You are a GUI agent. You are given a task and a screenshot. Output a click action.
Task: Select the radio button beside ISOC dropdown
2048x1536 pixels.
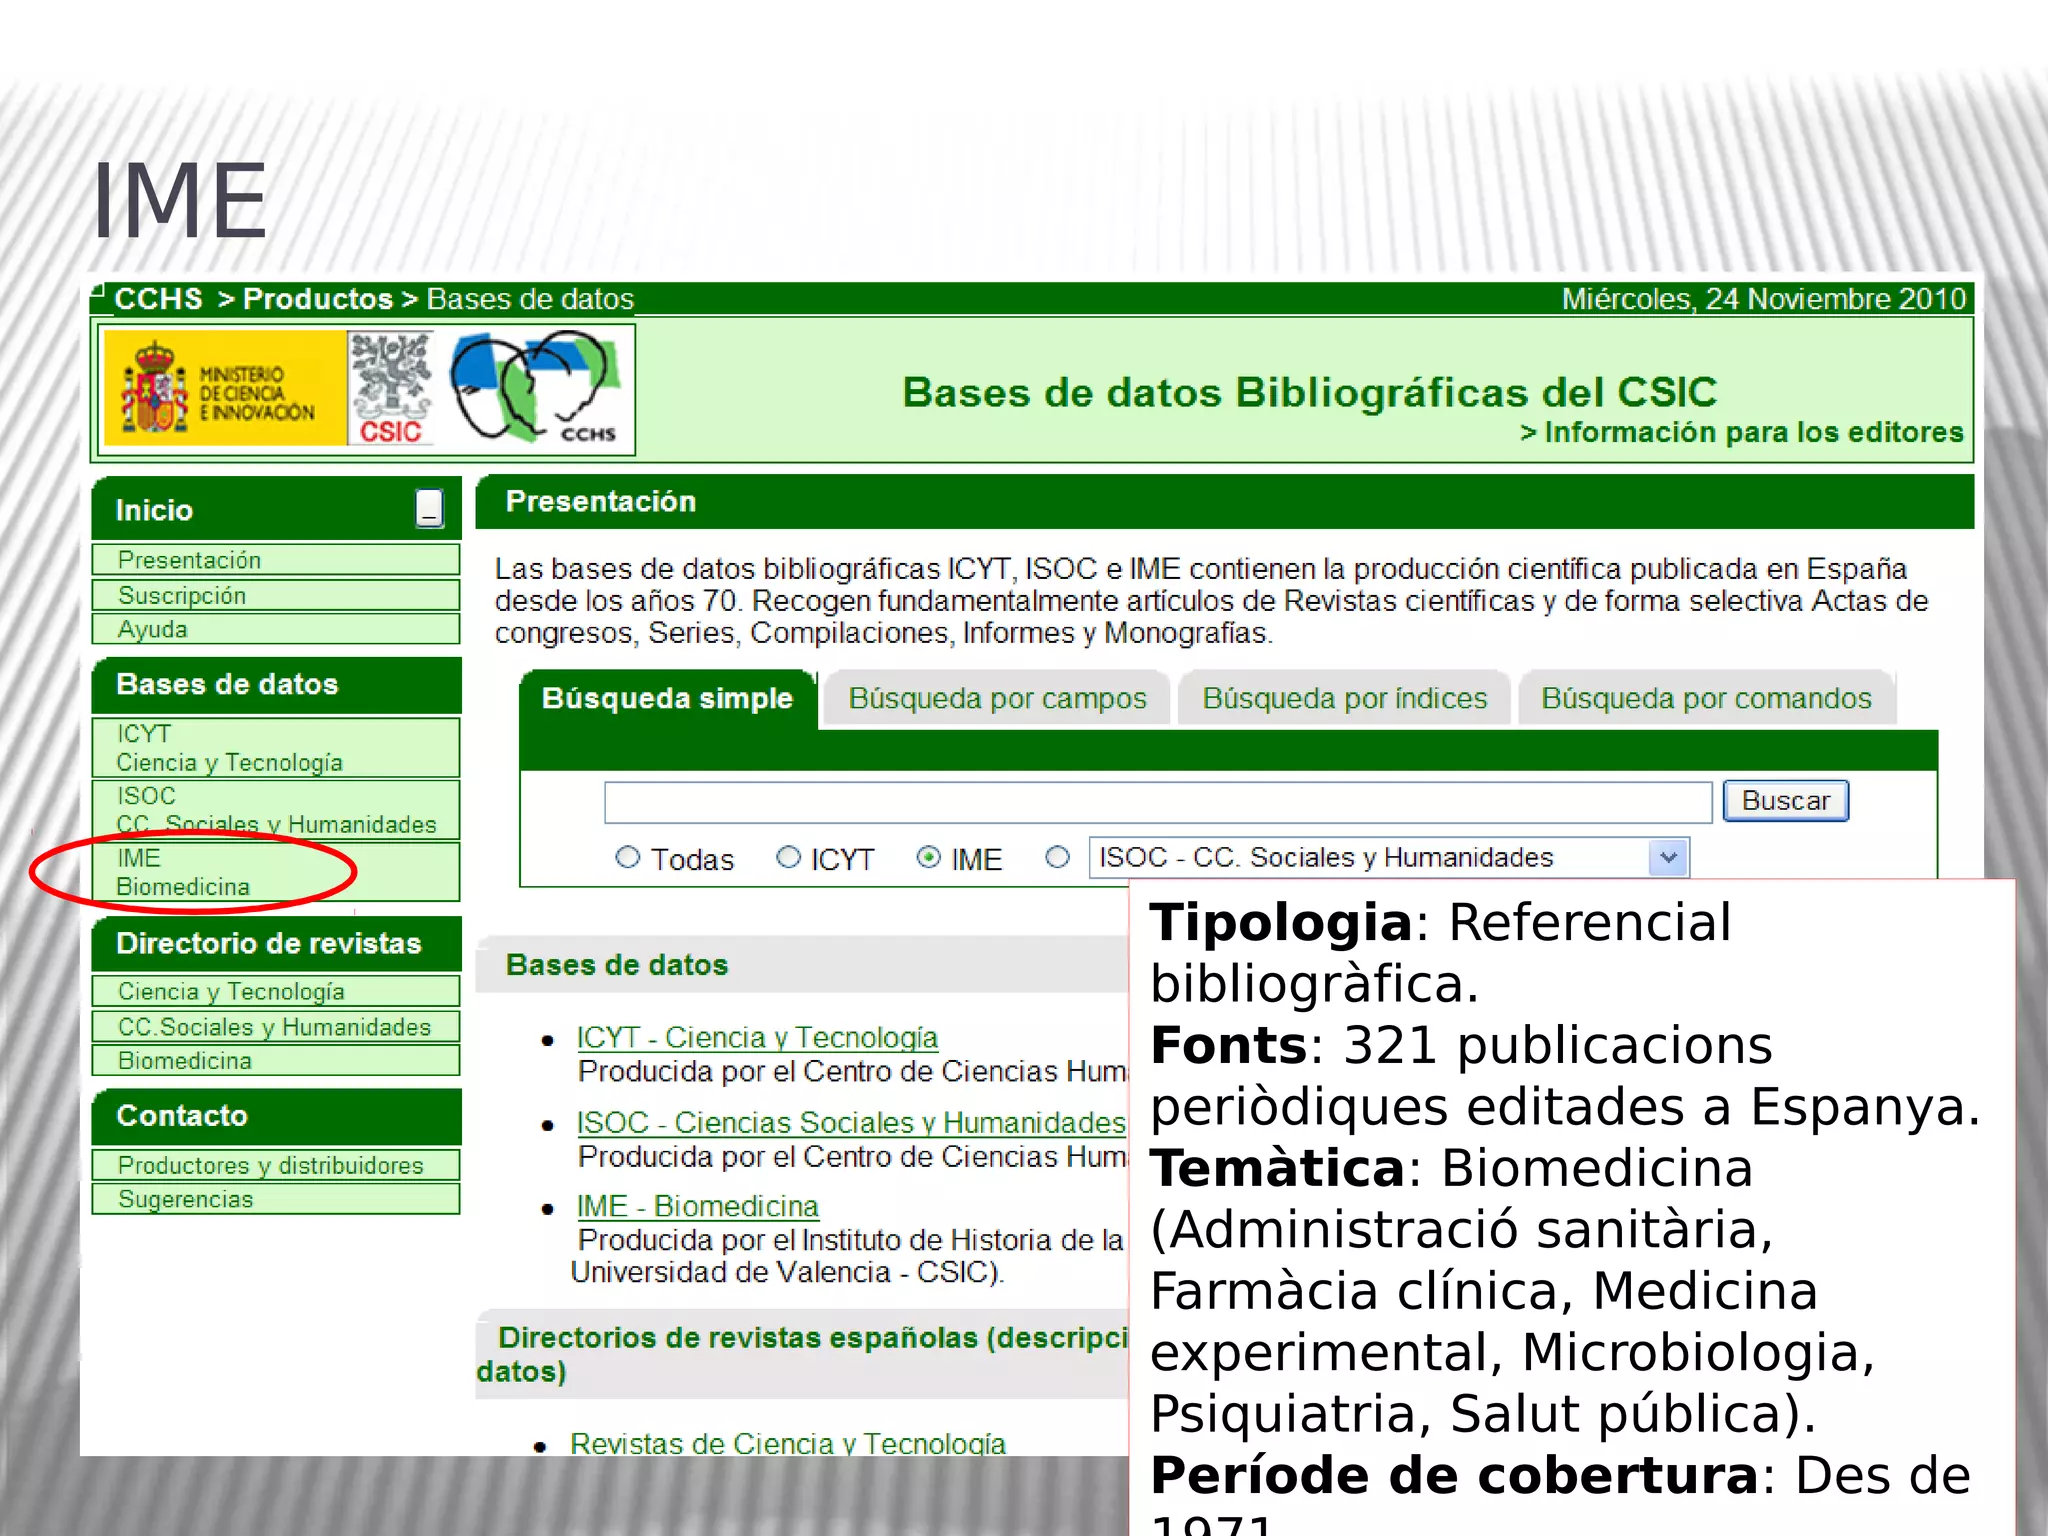click(x=1057, y=857)
